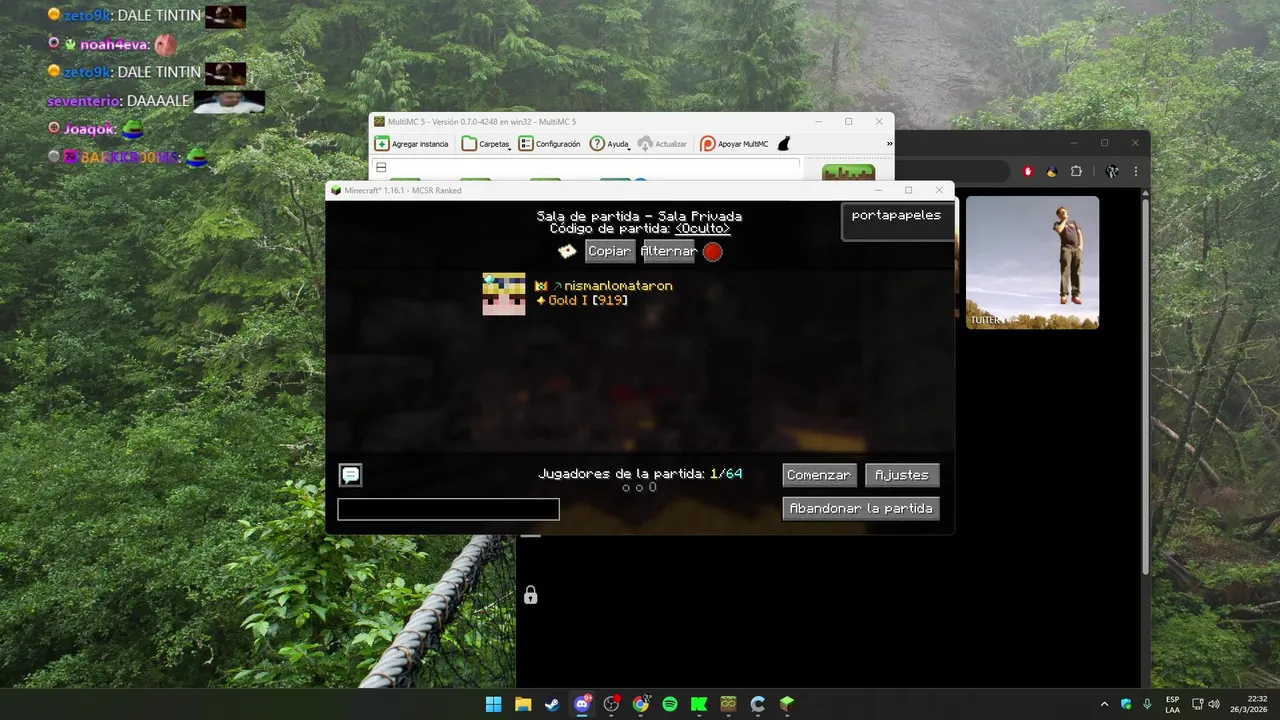Collapse the instance group toggle in MultiMC
The image size is (1280, 720).
click(381, 167)
